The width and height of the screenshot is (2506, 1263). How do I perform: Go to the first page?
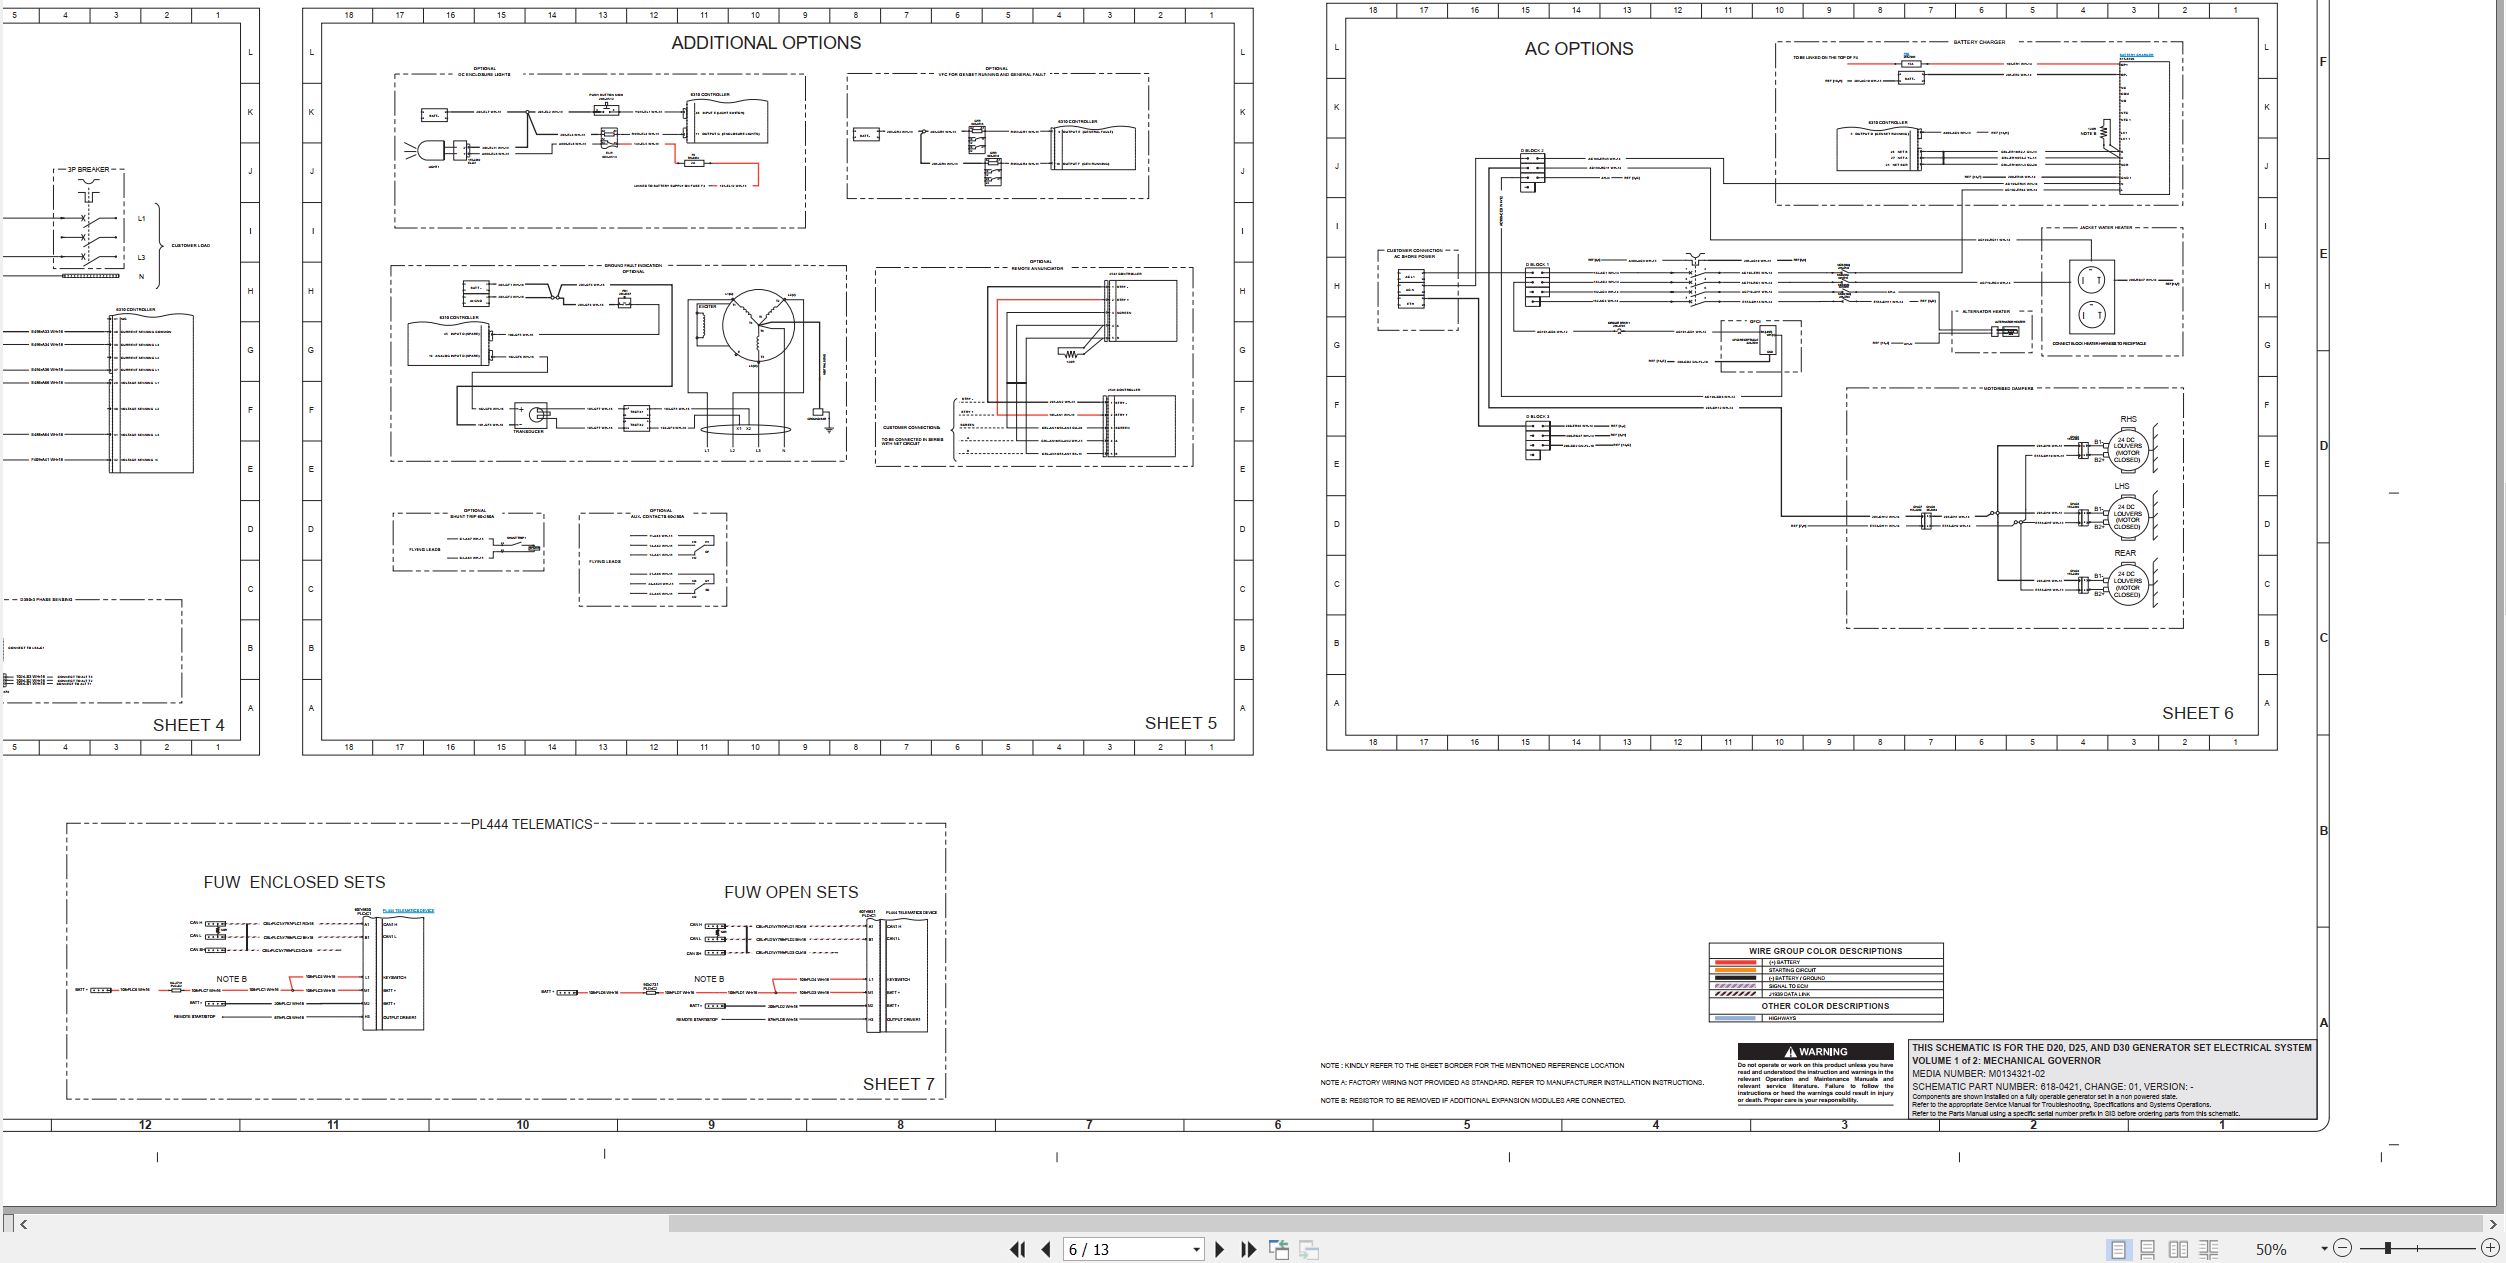(x=1017, y=1249)
